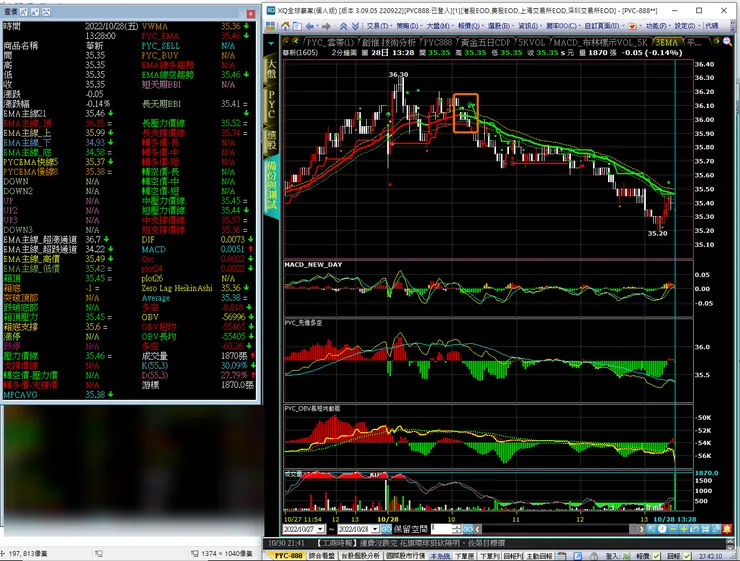Click the reserved space number field
The width and height of the screenshot is (740, 561).
442,529
